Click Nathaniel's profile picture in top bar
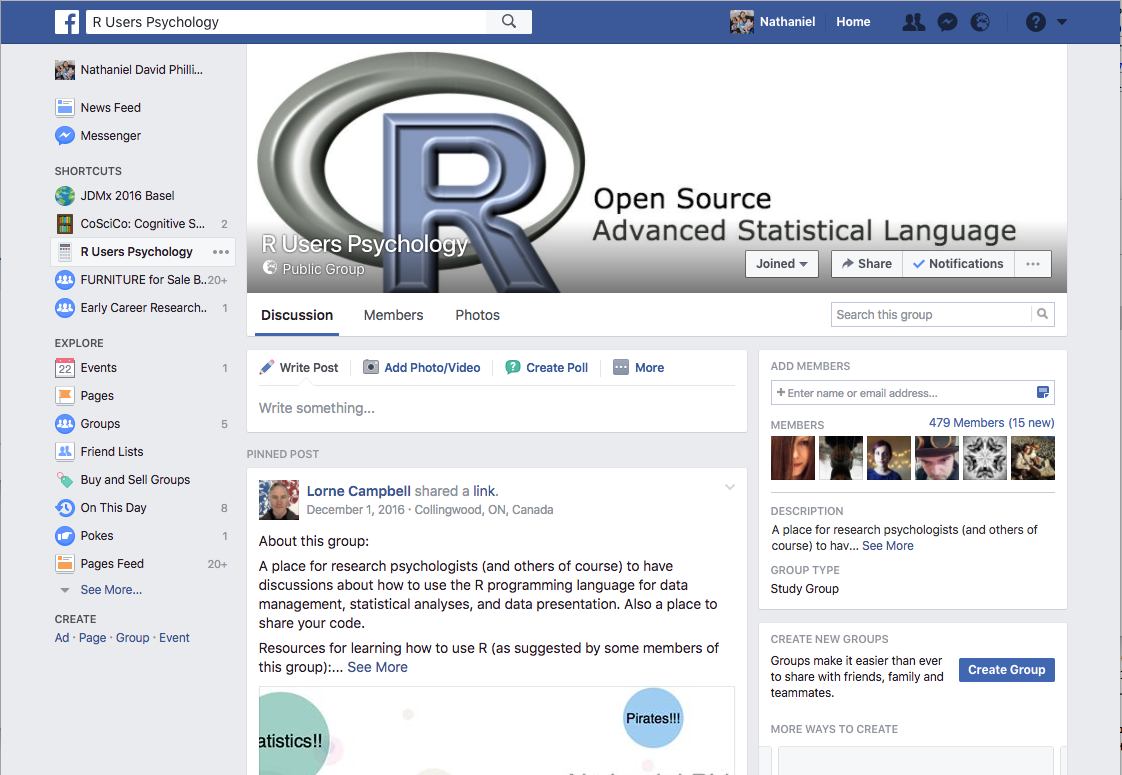The width and height of the screenshot is (1122, 775). click(741, 22)
